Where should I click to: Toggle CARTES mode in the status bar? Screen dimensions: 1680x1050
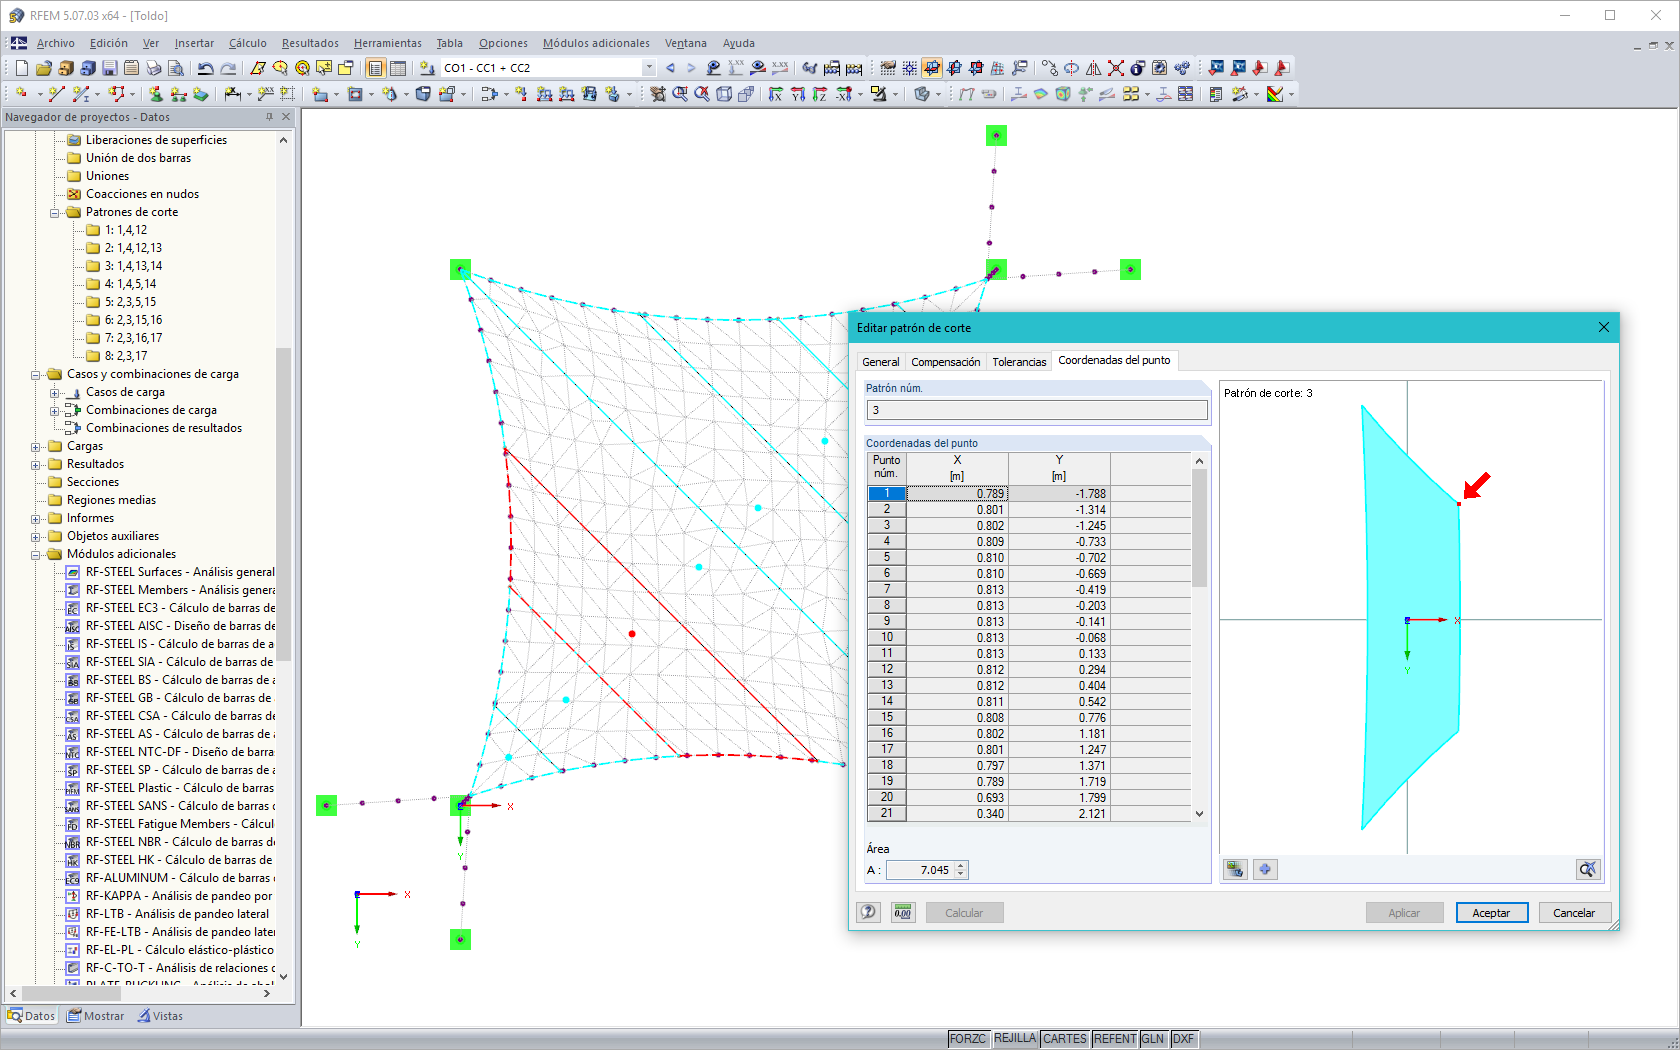tap(1064, 1038)
